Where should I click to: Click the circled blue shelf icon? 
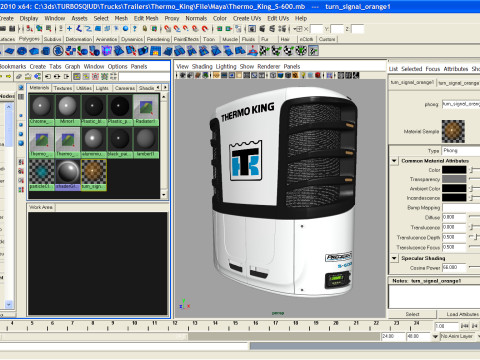[58, 51]
